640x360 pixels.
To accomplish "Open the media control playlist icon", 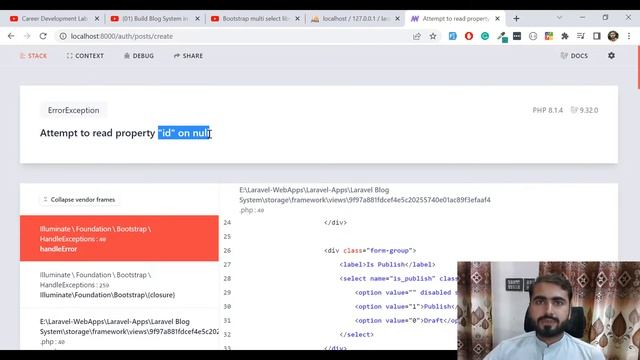I will pos(581,36).
